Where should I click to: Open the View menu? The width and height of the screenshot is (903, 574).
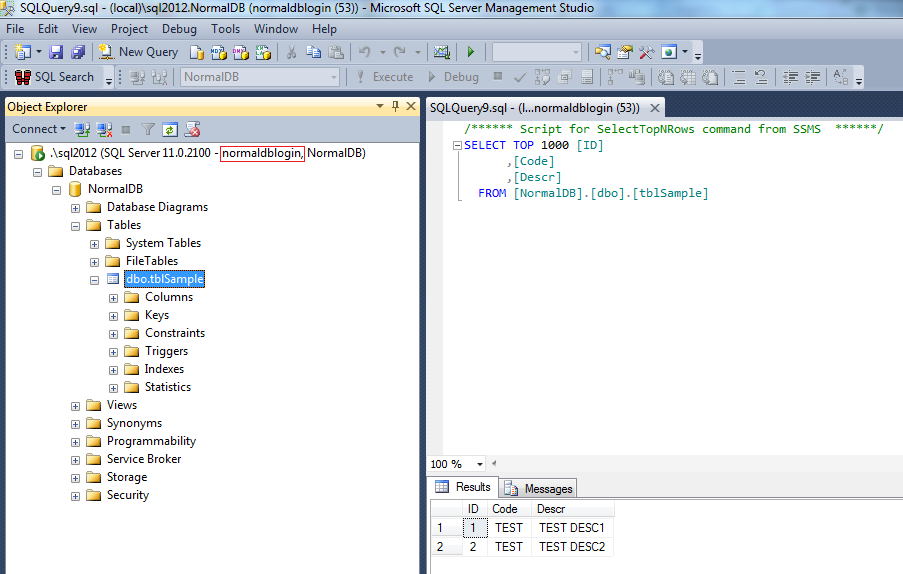pos(84,29)
